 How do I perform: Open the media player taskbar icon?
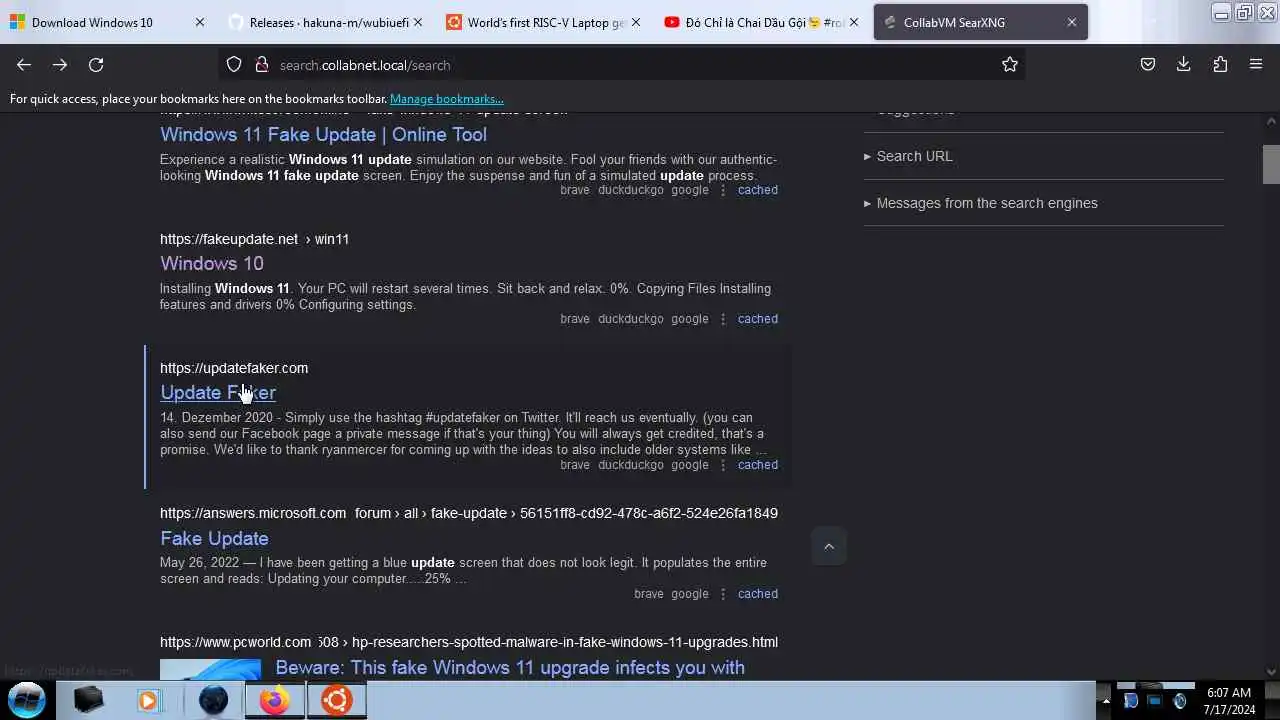tap(150, 700)
